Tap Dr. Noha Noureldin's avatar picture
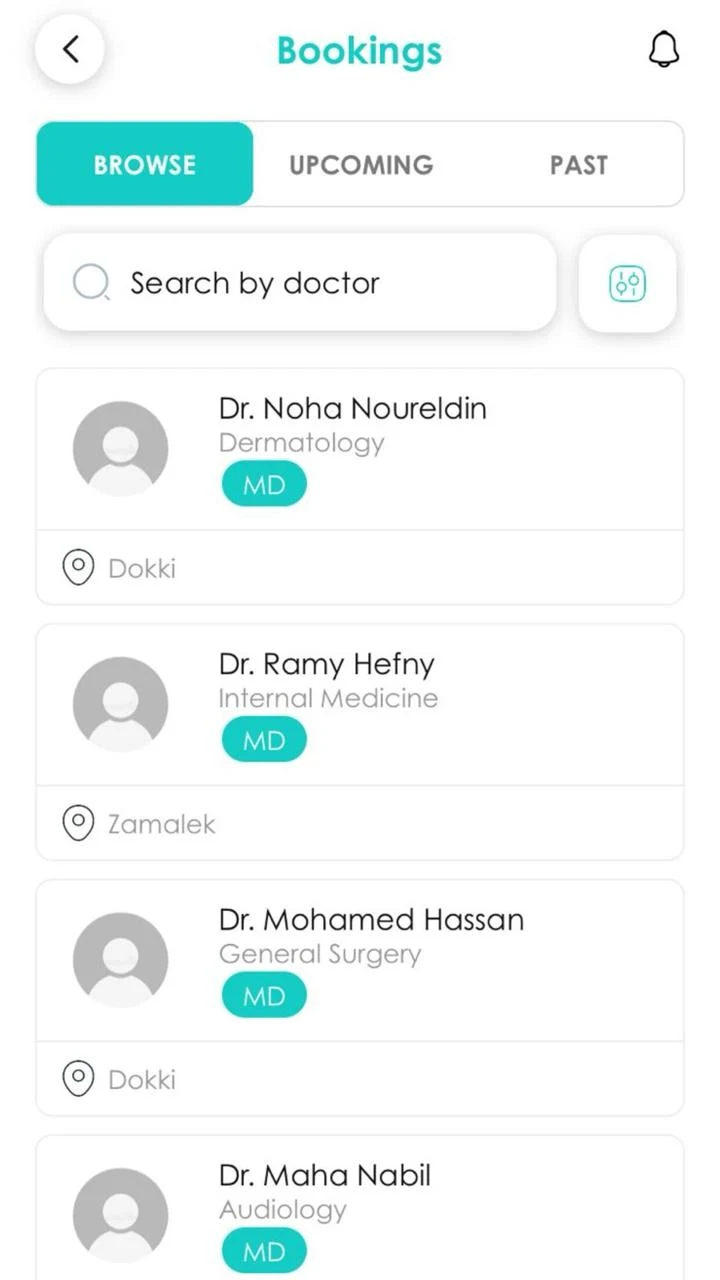 120,449
